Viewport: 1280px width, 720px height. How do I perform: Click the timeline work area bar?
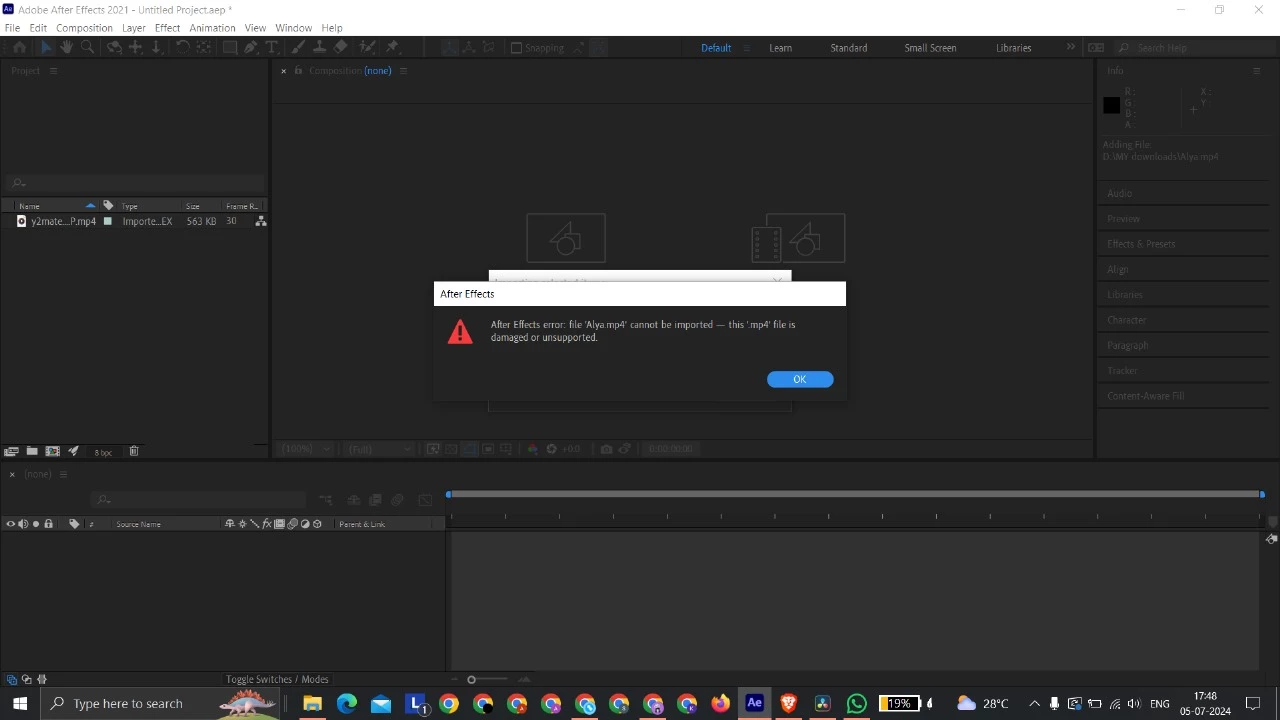coord(855,494)
